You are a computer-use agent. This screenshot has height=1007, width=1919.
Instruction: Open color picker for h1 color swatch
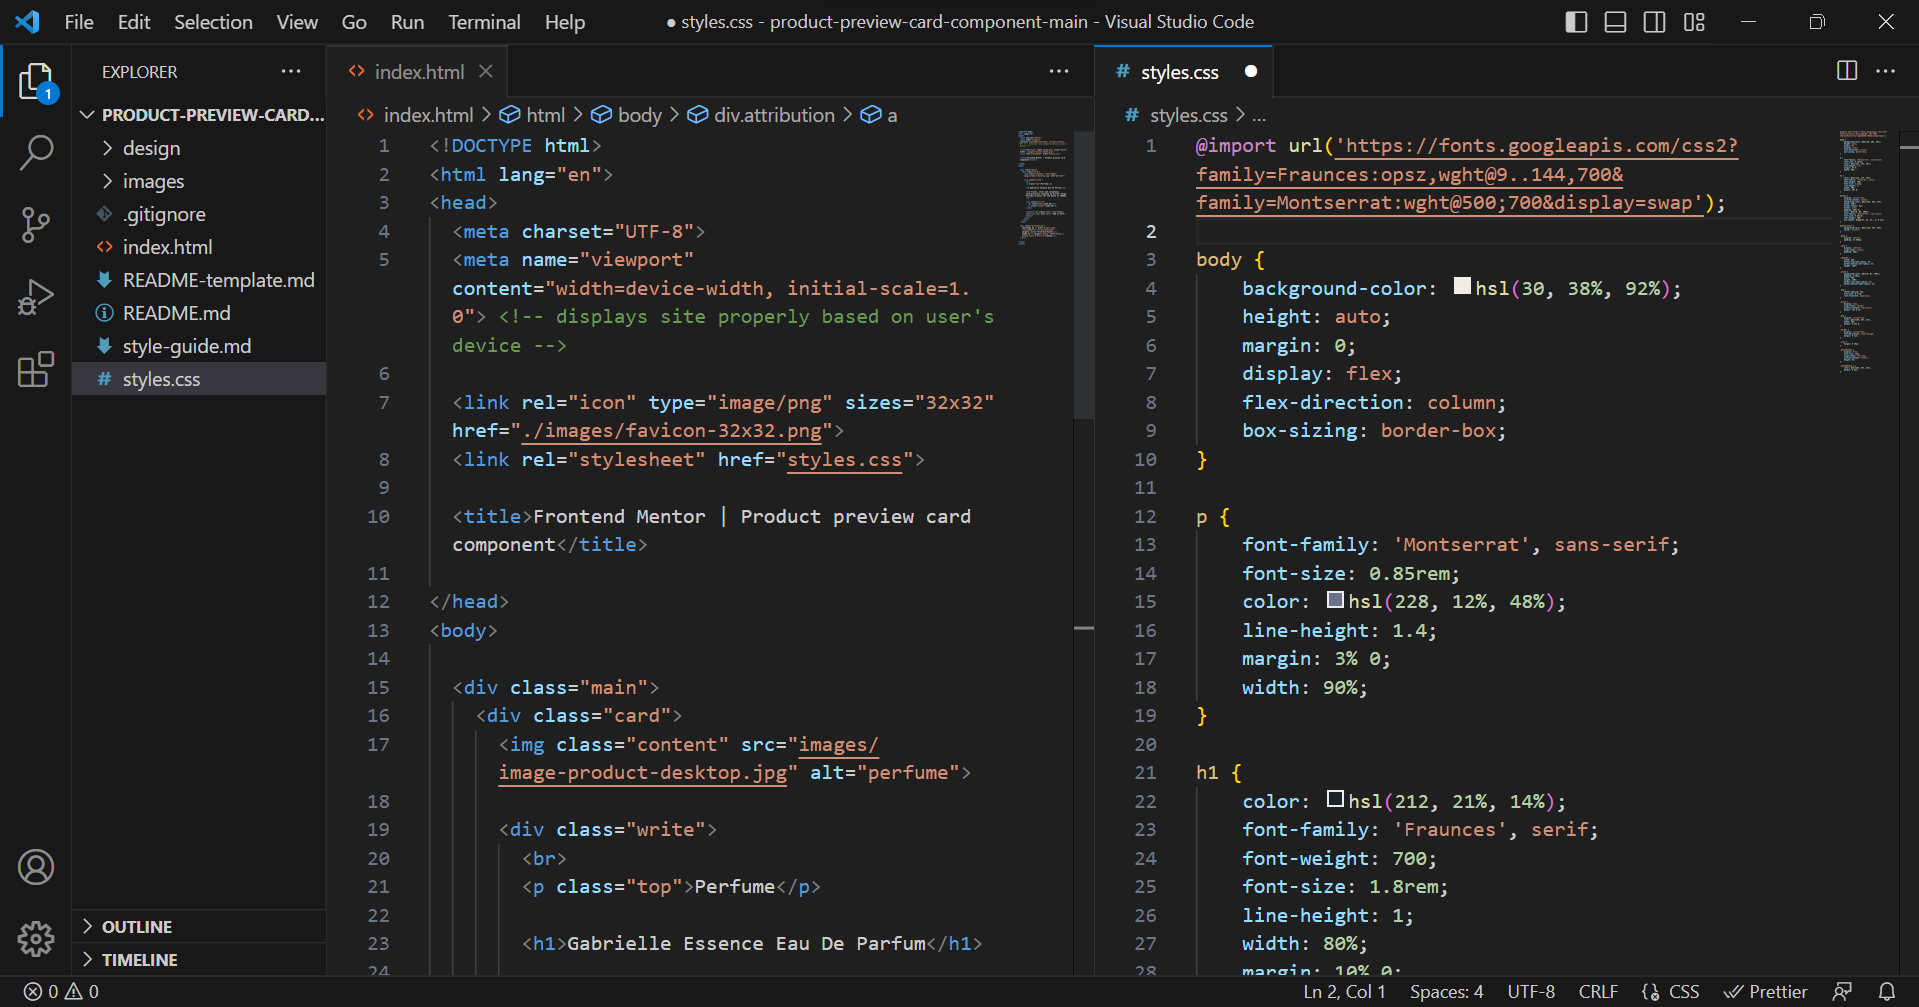pyautogui.click(x=1335, y=799)
